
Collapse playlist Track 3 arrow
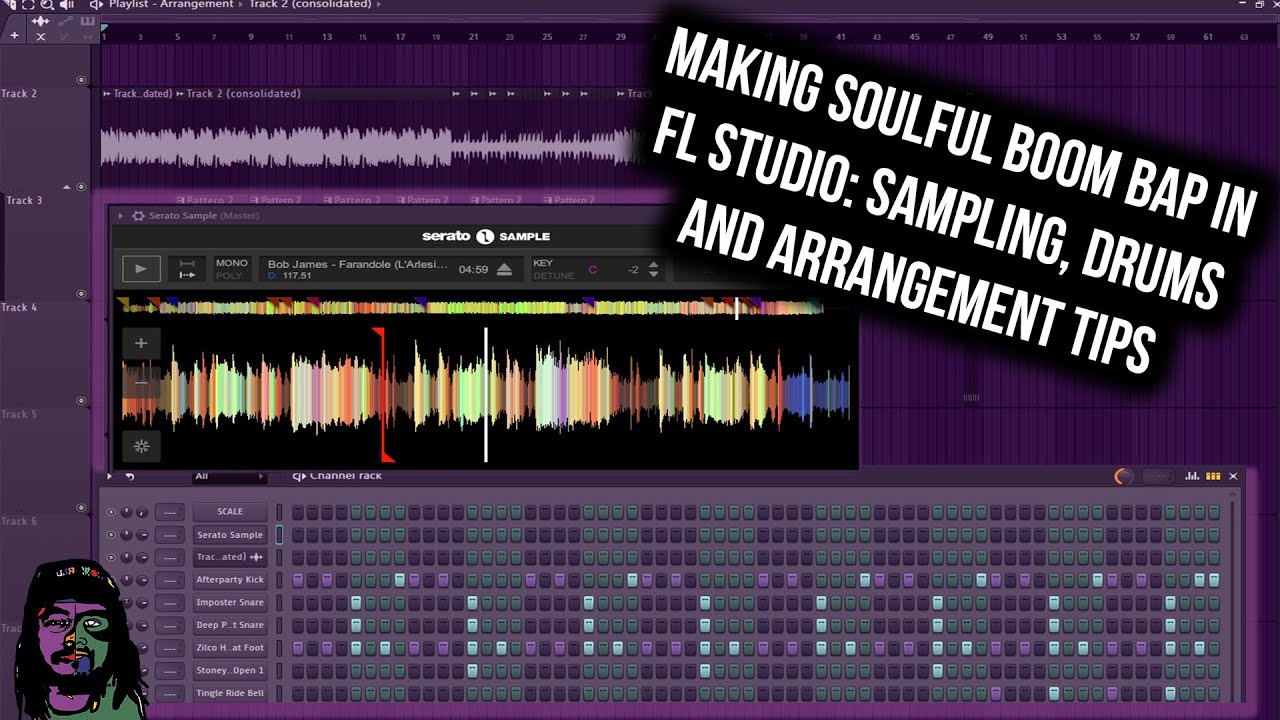coord(68,187)
